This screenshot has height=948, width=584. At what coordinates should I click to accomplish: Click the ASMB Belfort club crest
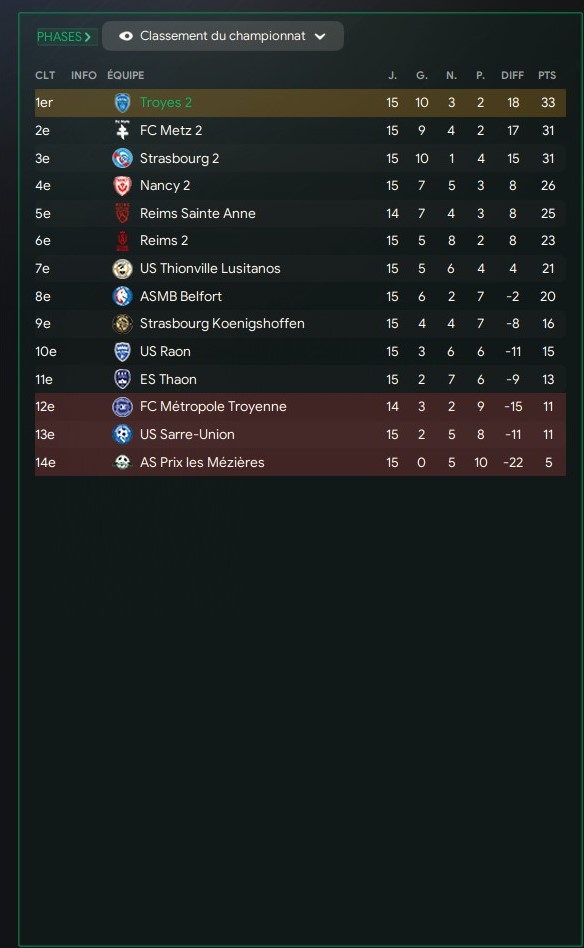(122, 296)
